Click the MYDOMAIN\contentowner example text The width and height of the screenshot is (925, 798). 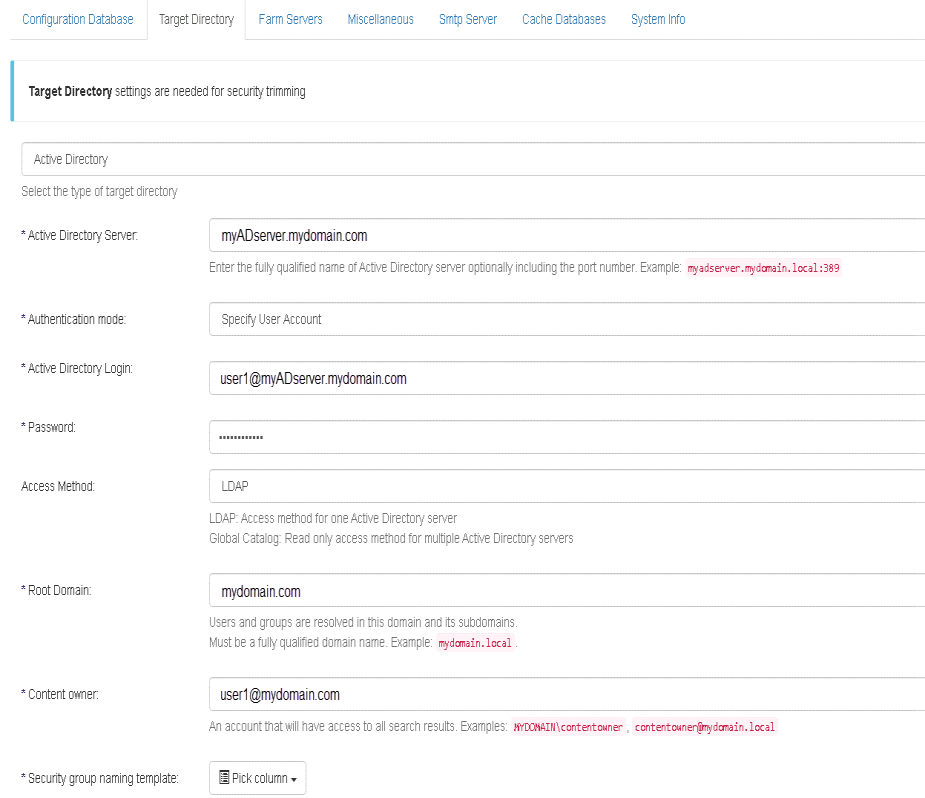coord(568,727)
